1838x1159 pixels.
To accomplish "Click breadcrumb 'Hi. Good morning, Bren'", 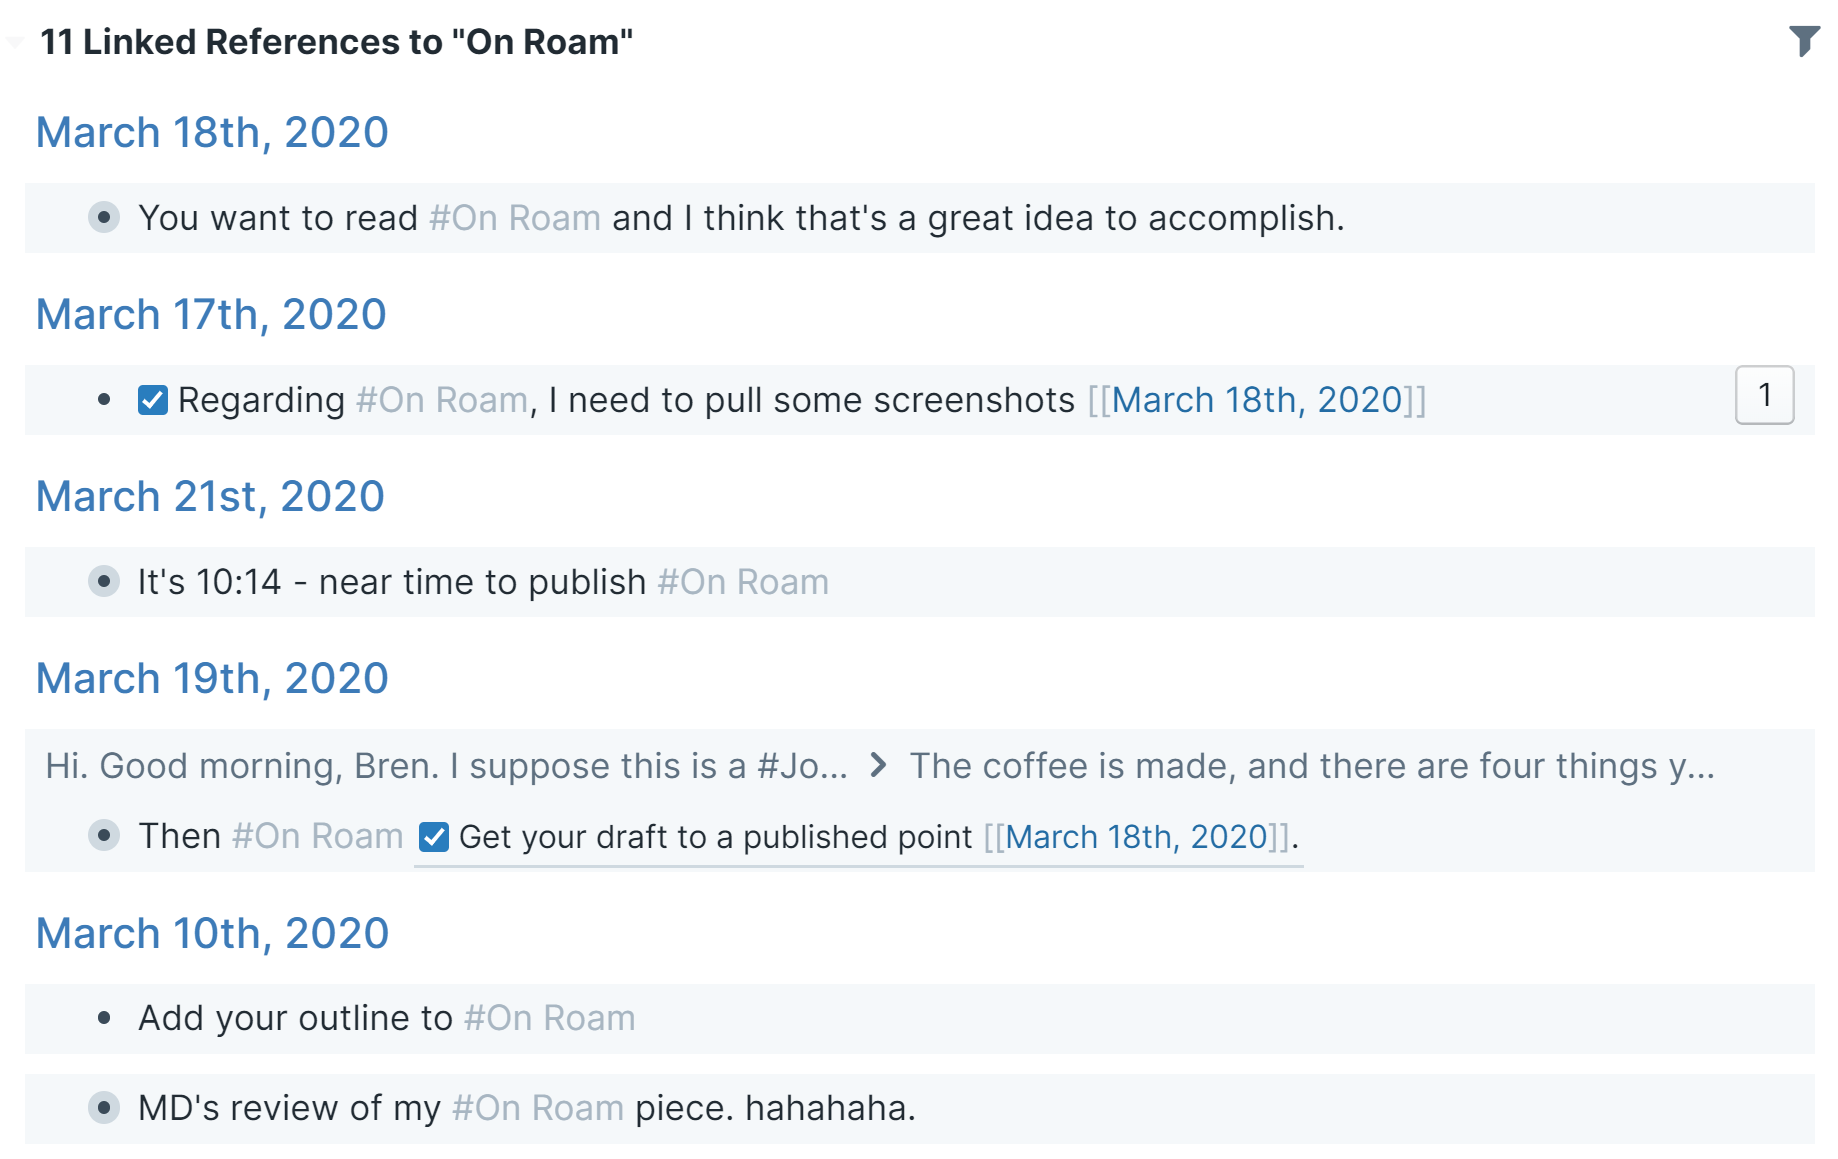I will click(x=447, y=766).
